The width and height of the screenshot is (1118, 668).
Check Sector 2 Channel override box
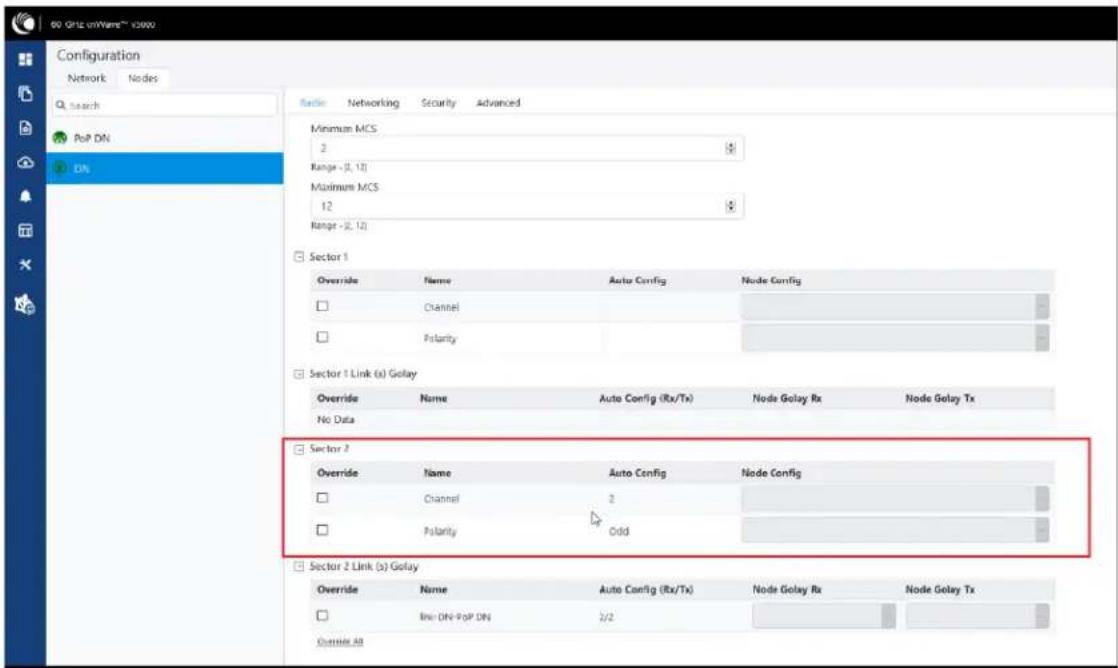point(322,498)
